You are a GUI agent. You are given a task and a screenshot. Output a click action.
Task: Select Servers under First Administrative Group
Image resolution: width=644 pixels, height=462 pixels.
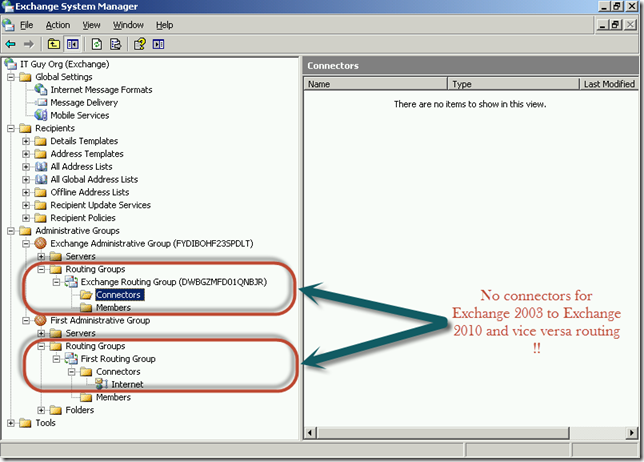[80, 333]
